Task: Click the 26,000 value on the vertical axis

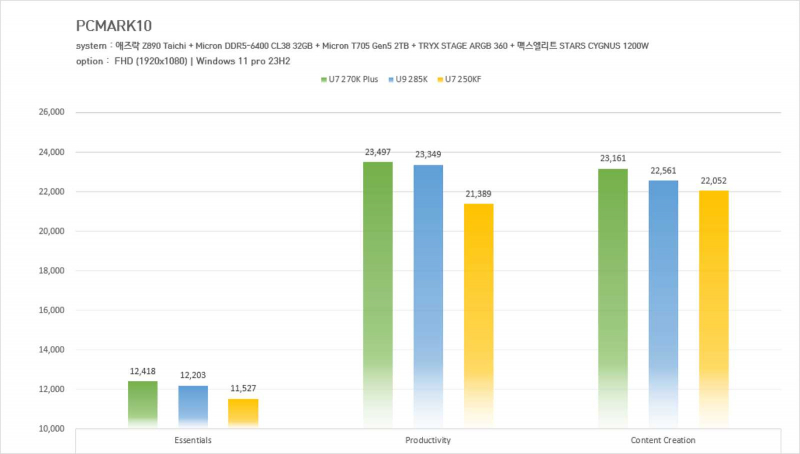Action: pyautogui.click(x=50, y=113)
